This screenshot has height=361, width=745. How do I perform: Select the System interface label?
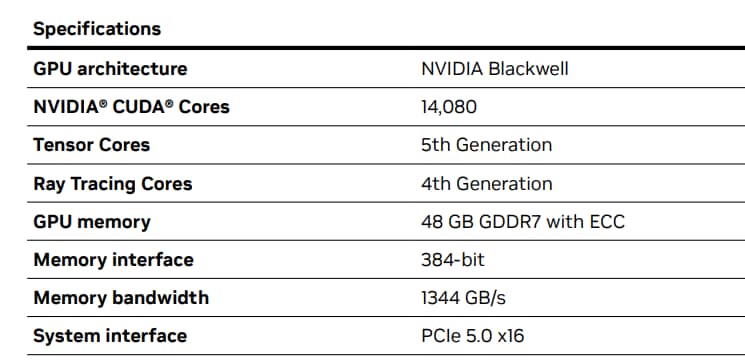pyautogui.click(x=110, y=336)
